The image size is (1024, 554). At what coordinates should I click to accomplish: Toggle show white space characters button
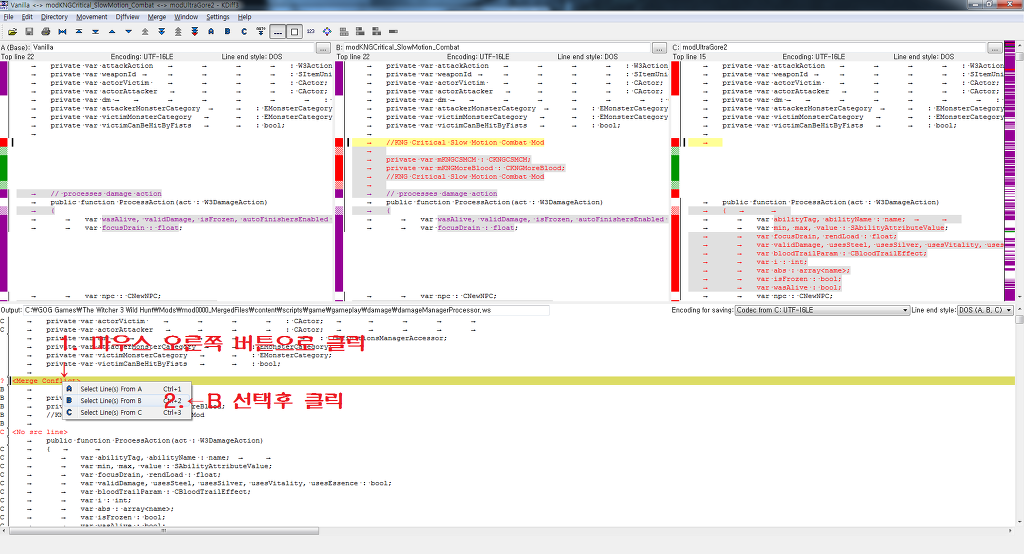click(x=278, y=32)
